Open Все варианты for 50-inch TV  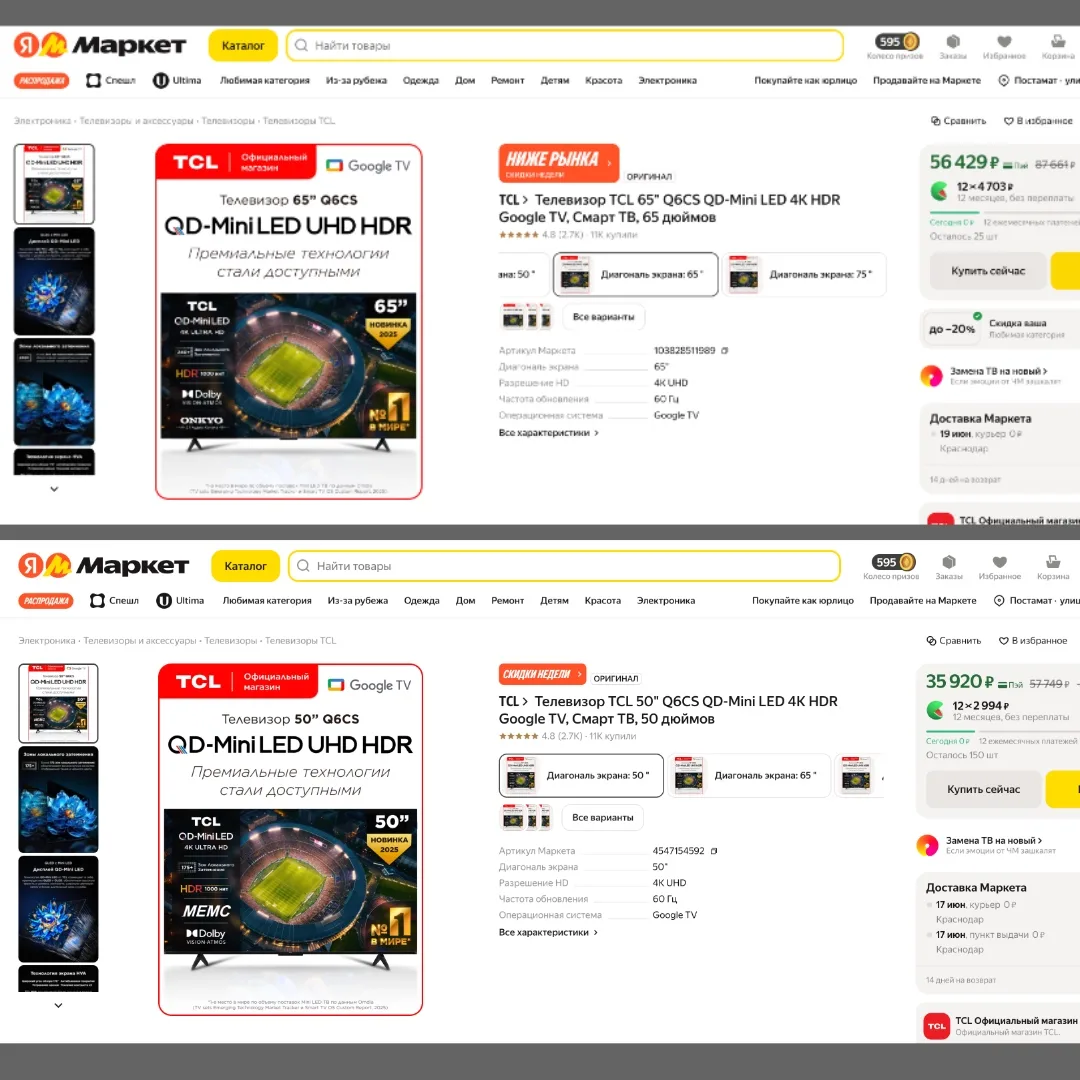pos(603,818)
